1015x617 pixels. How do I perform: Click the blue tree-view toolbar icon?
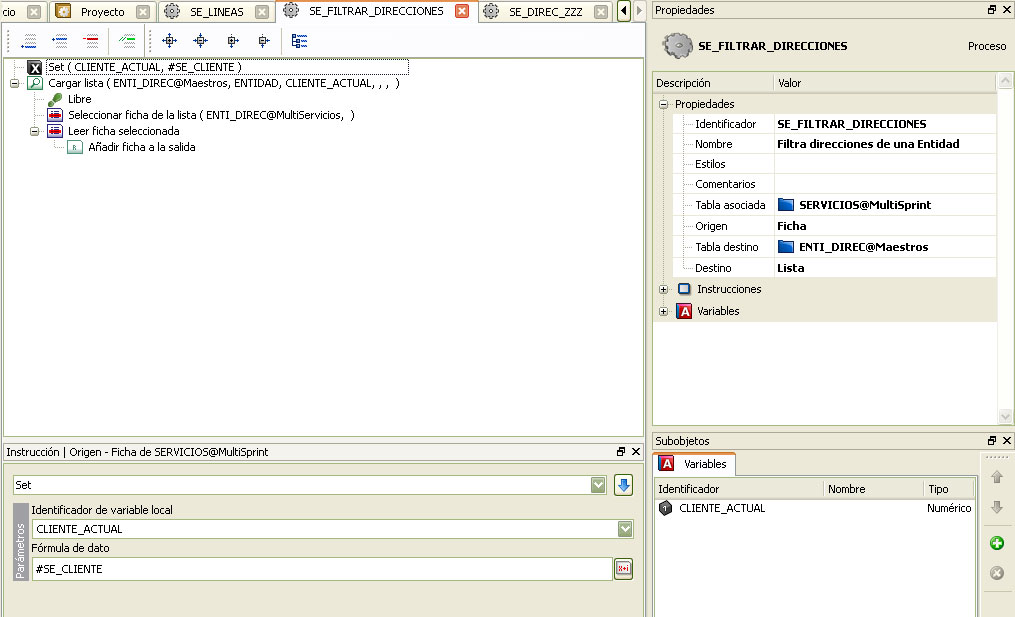pyautogui.click(x=299, y=41)
